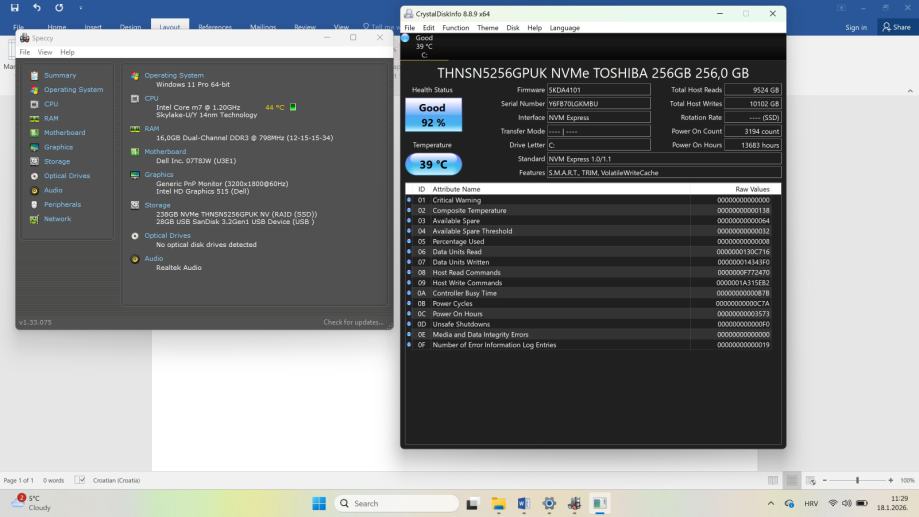Click the RAM stick icon in summary pane
Viewport: 919px width, 517px height.
(x=135, y=129)
